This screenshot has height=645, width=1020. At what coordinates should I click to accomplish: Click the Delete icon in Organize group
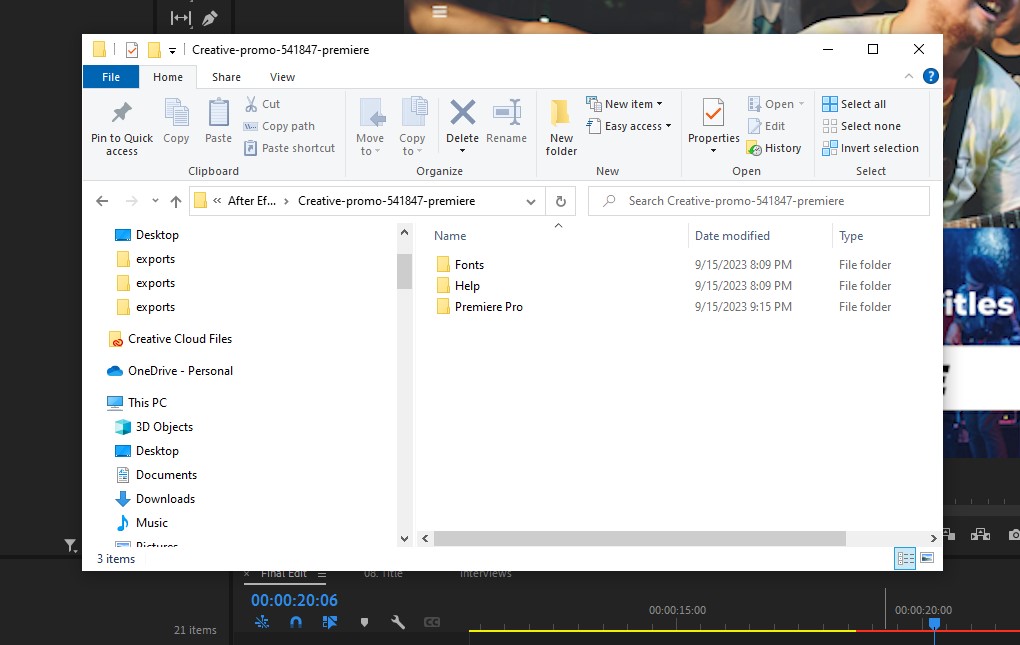pyautogui.click(x=463, y=127)
